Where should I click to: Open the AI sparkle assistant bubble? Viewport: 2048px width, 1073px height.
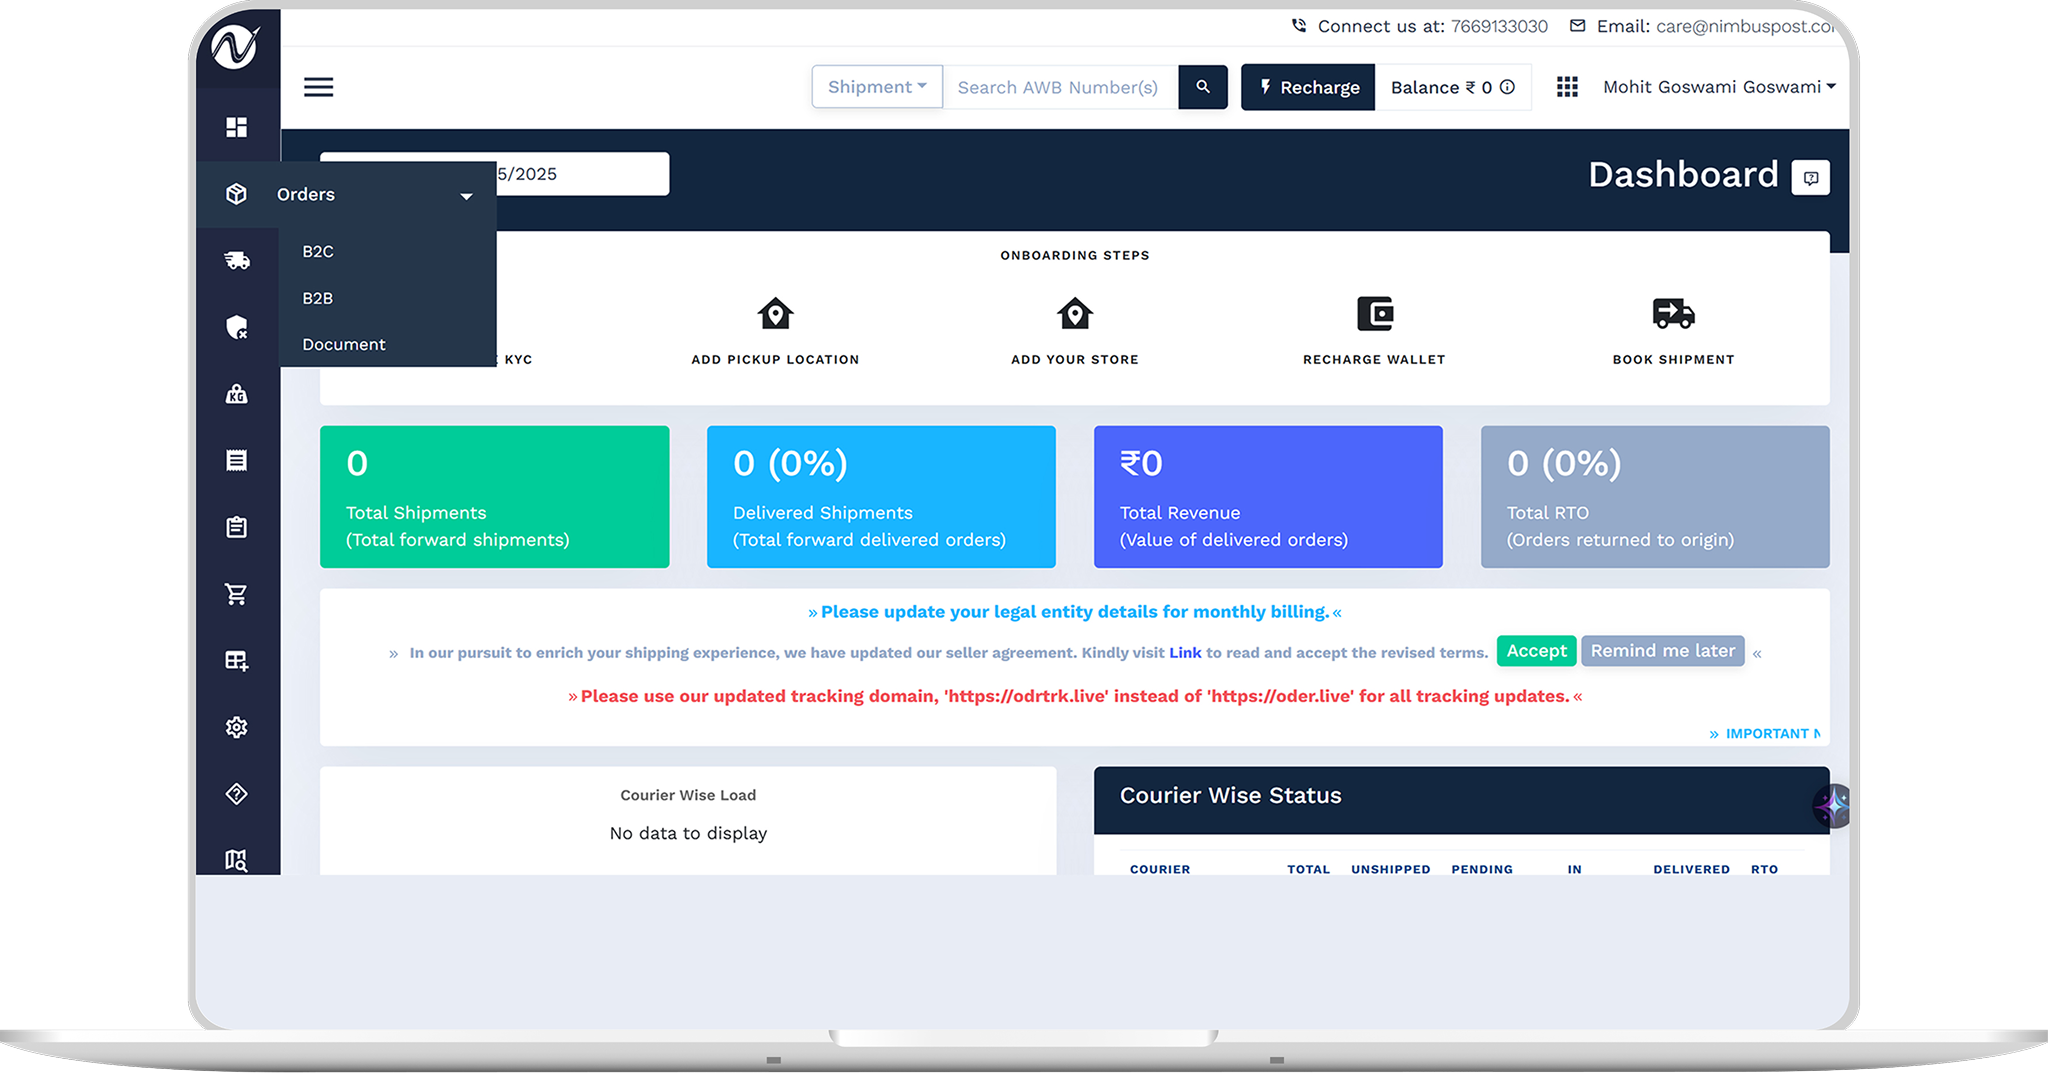[x=1833, y=805]
